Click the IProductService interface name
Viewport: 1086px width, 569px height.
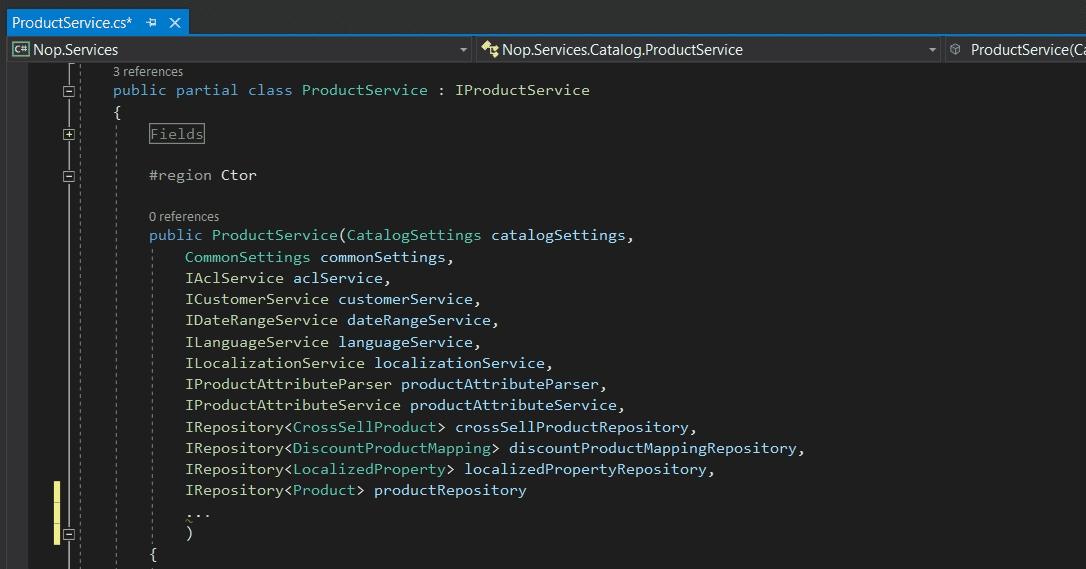[522, 90]
